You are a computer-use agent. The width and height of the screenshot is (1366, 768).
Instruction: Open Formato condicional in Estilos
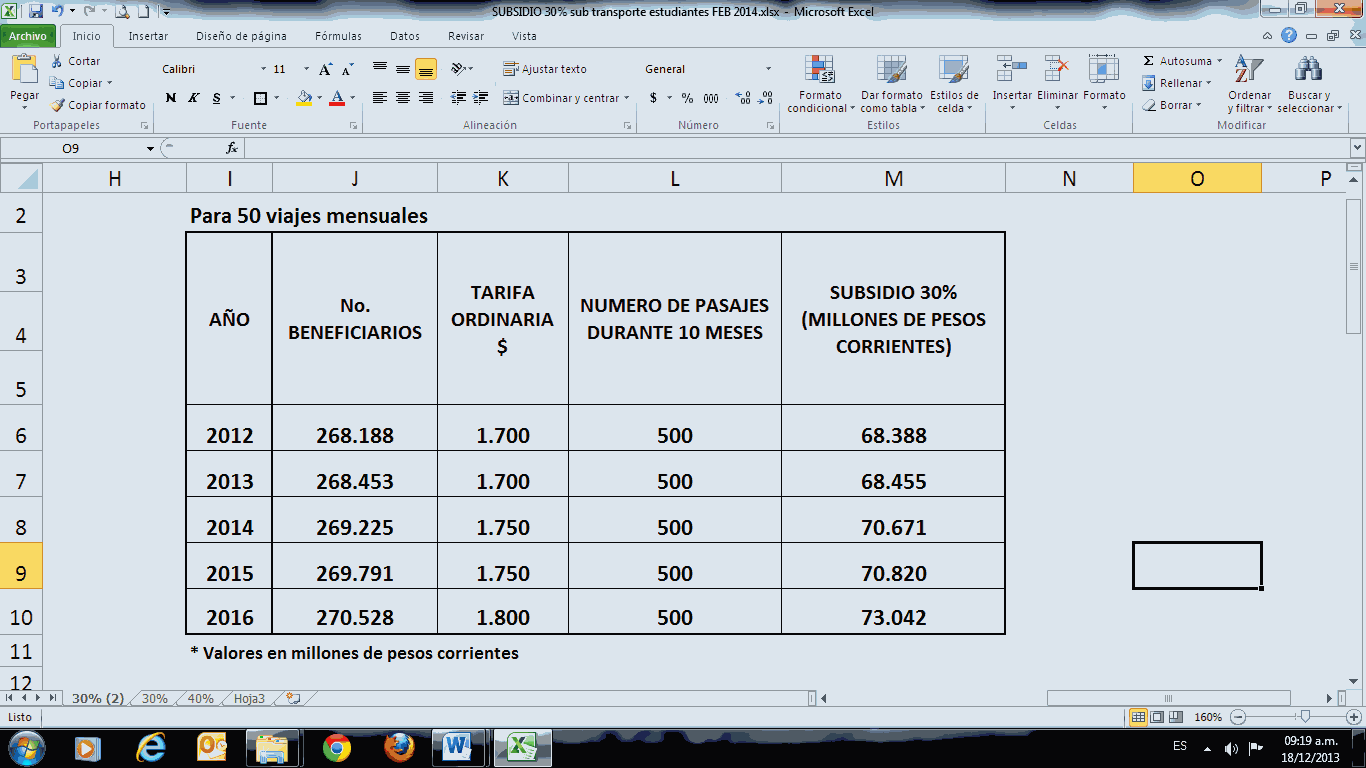[820, 70]
